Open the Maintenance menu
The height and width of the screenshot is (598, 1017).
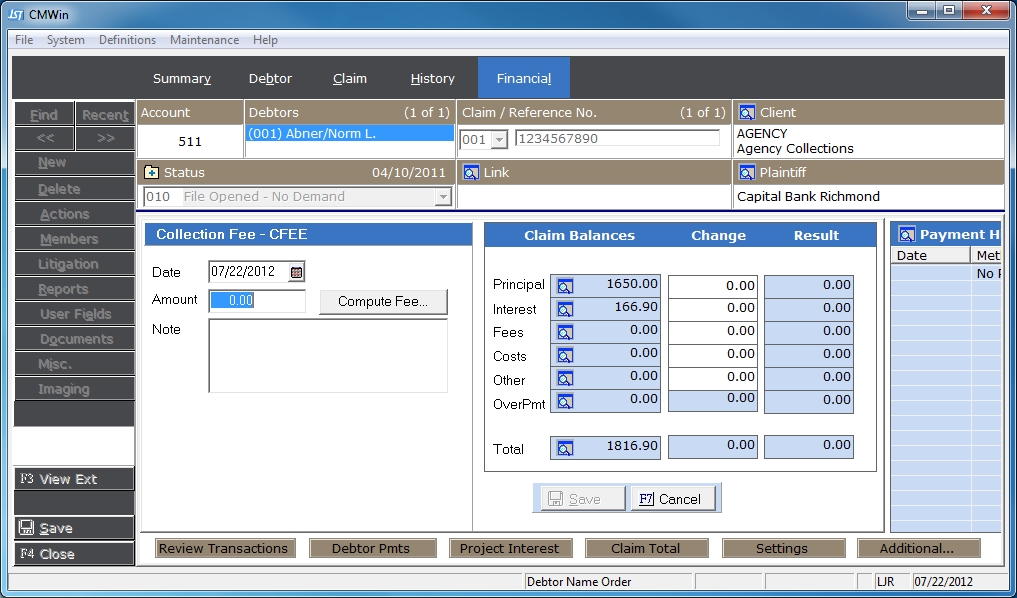pos(204,40)
